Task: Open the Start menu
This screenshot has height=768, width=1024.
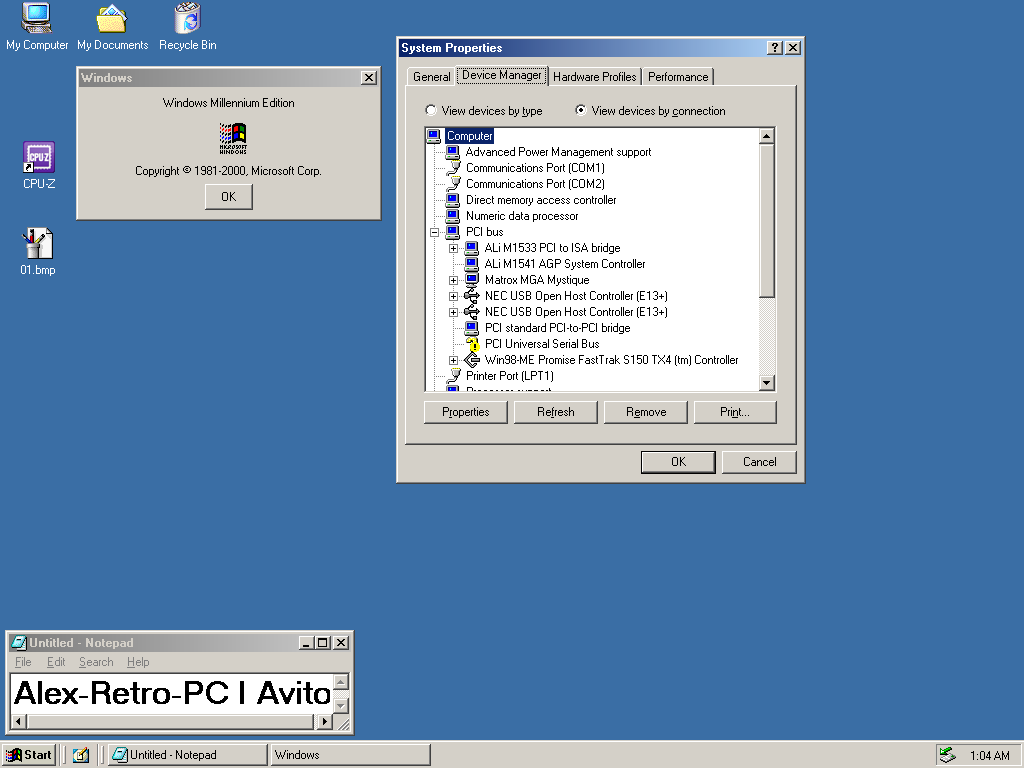Action: click(x=29, y=755)
